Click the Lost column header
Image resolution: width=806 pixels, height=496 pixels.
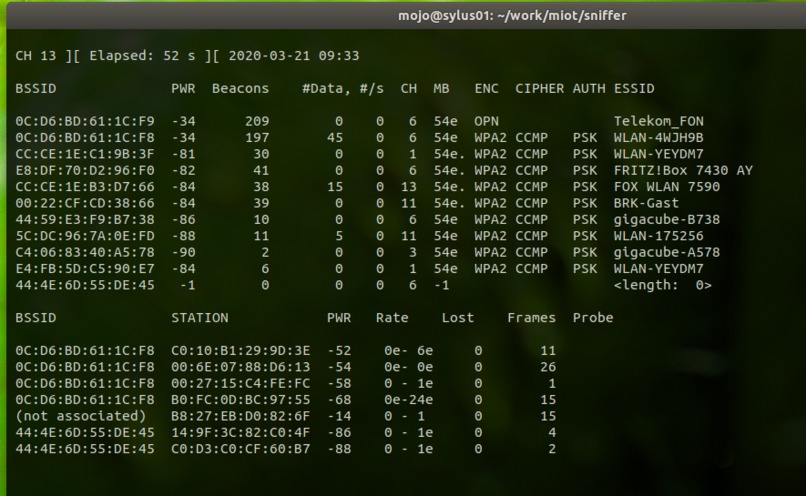point(457,318)
